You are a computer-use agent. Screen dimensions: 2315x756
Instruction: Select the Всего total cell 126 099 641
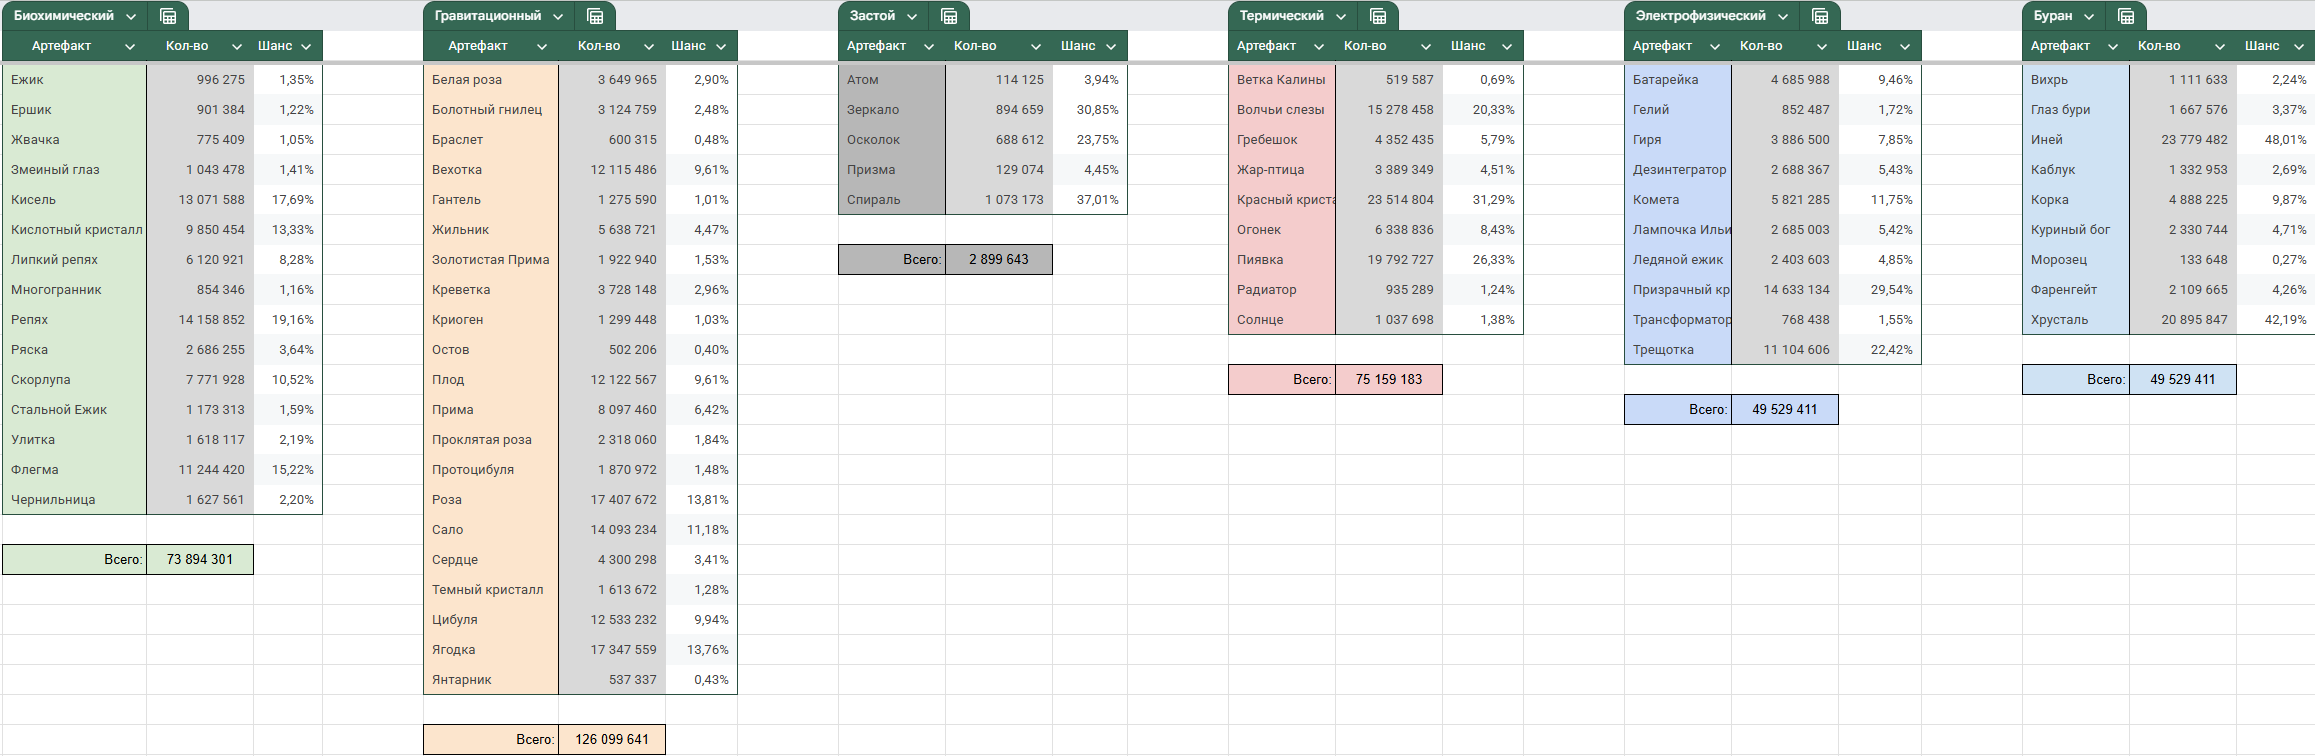point(612,740)
